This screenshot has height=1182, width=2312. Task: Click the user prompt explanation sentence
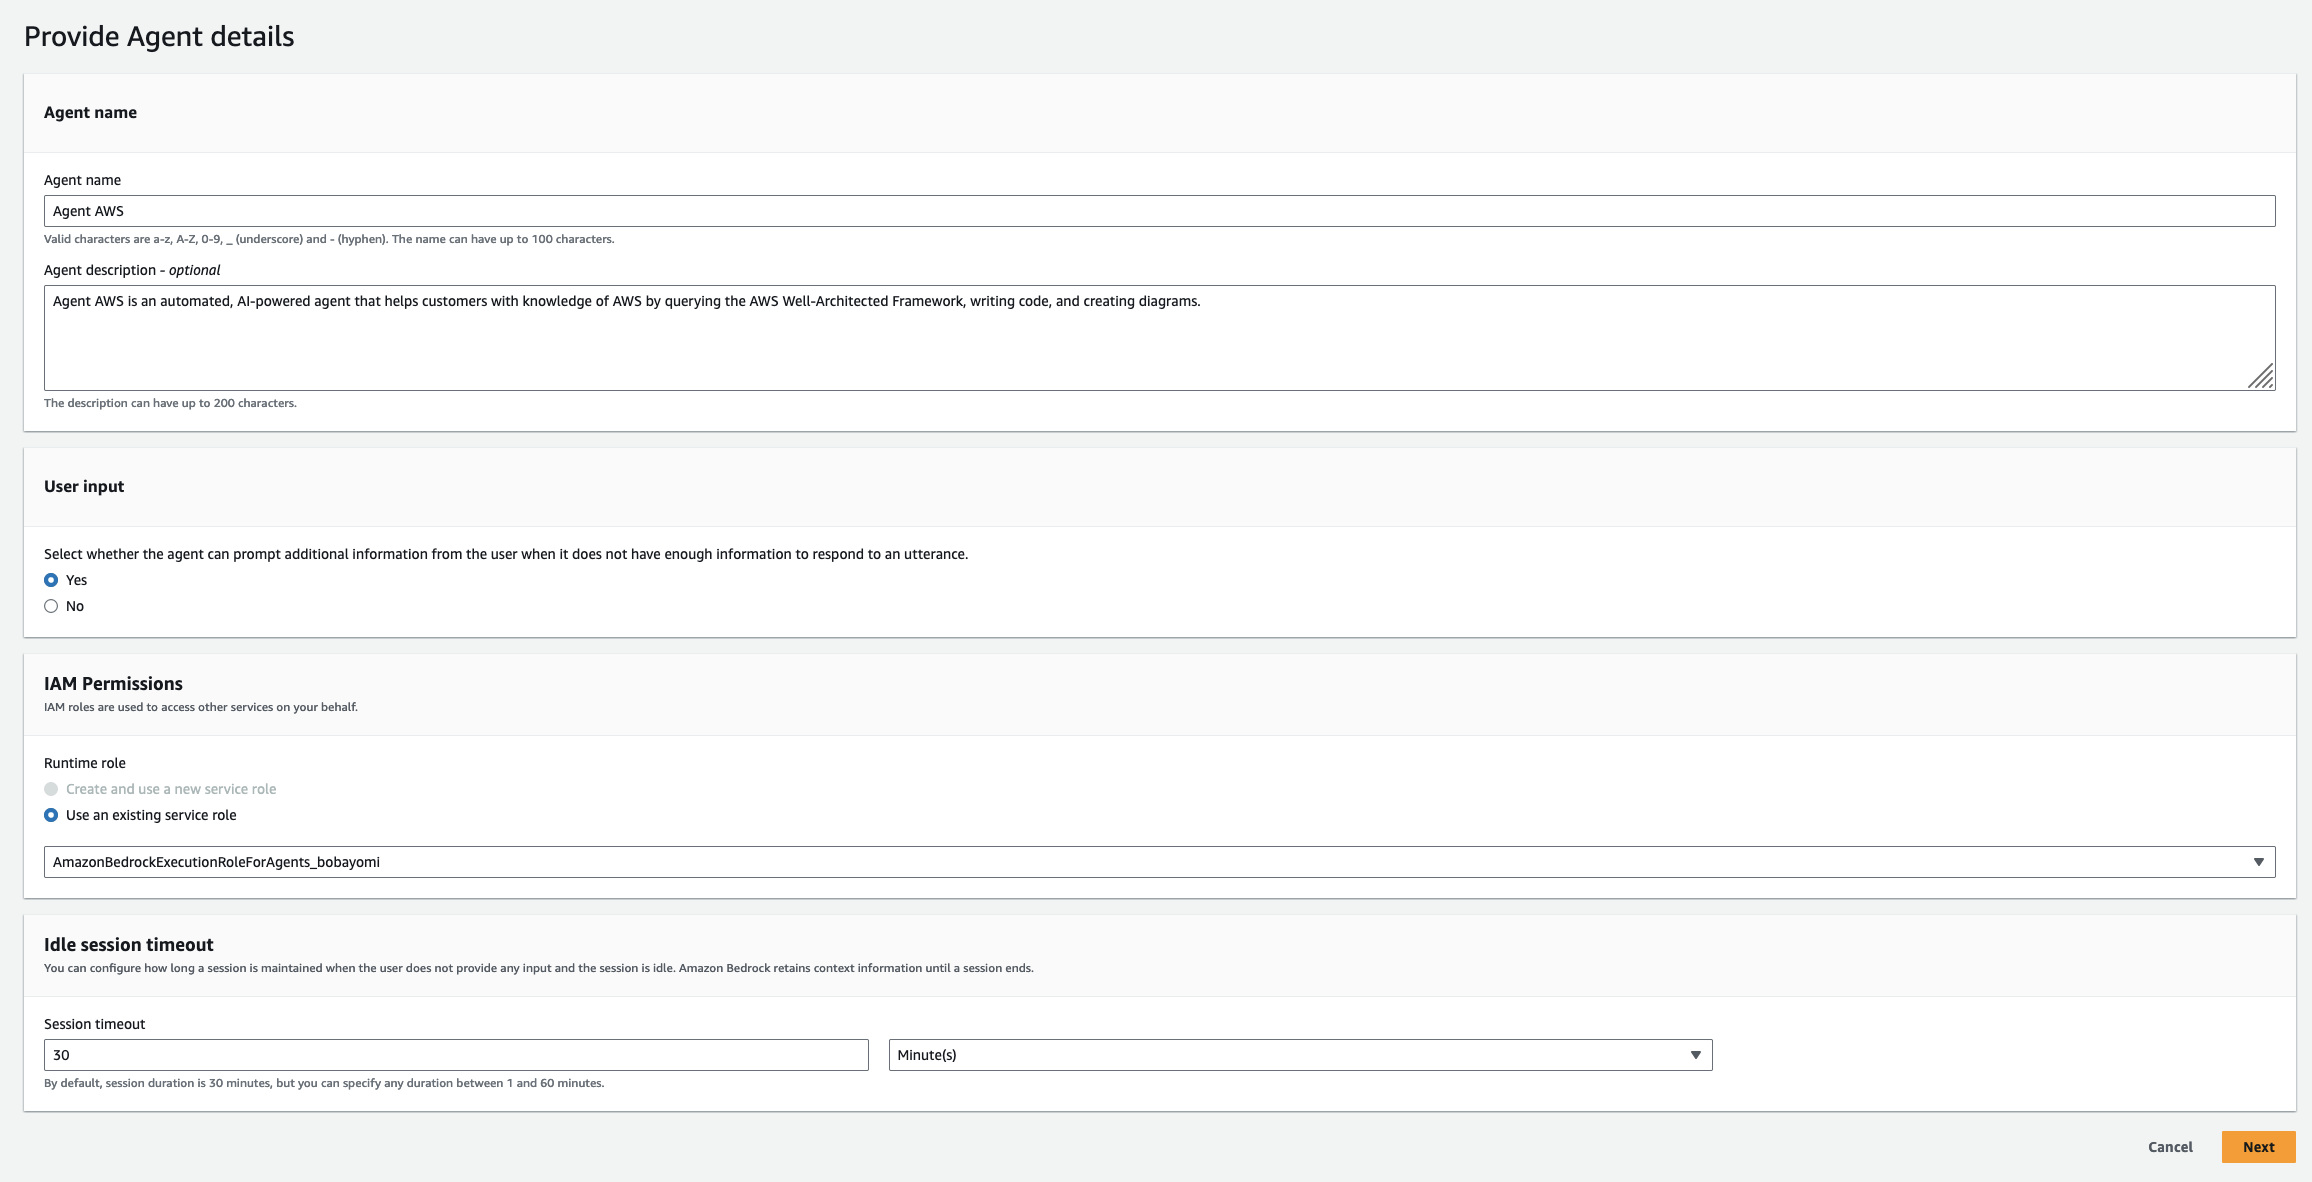(506, 554)
